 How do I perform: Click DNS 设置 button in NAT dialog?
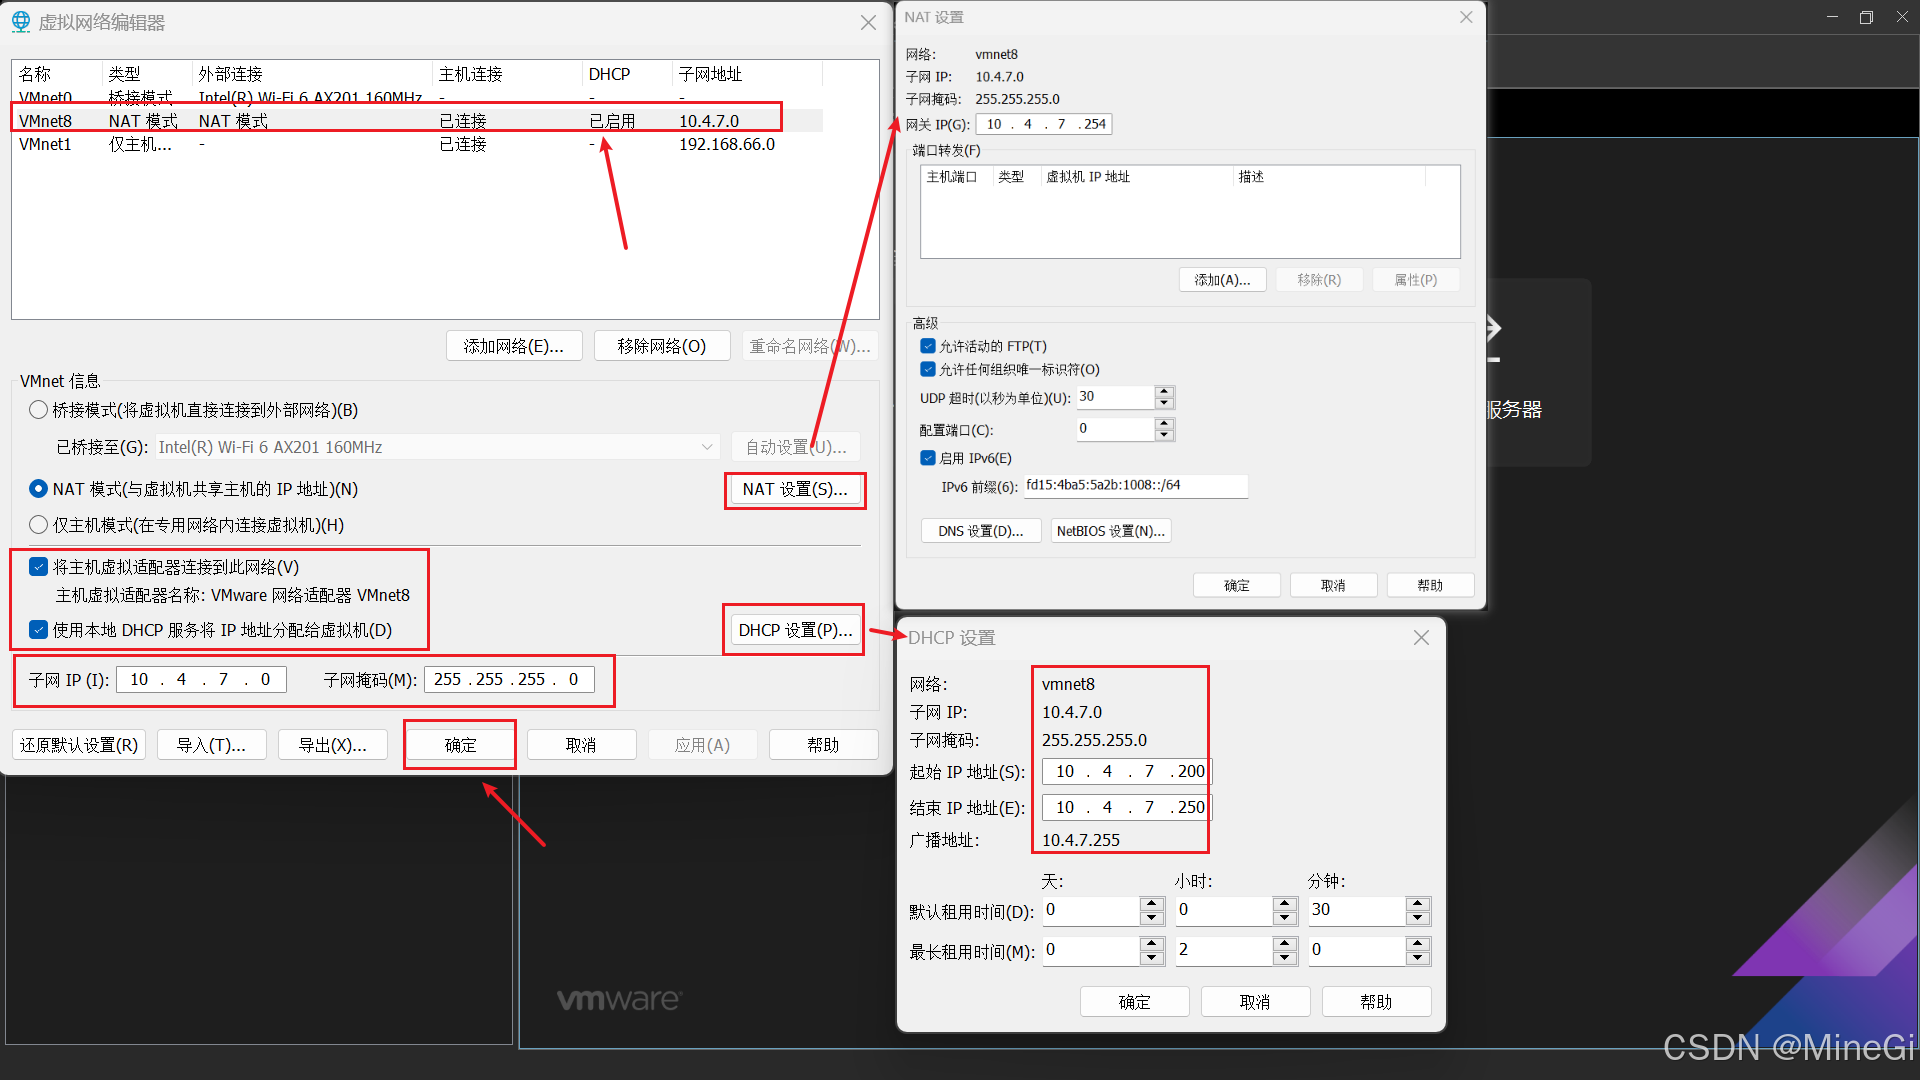(980, 531)
